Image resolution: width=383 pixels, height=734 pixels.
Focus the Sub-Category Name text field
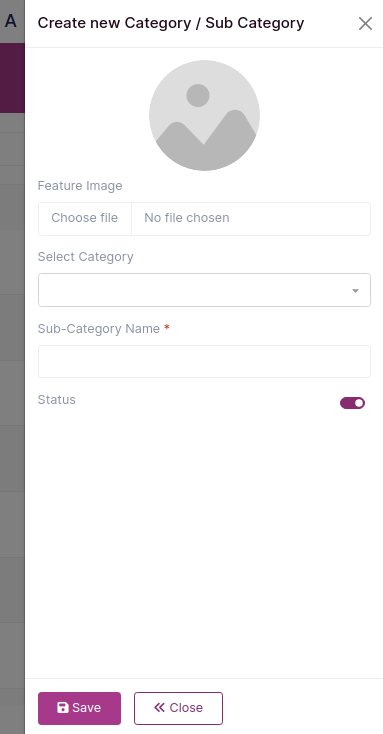[x=204, y=361]
